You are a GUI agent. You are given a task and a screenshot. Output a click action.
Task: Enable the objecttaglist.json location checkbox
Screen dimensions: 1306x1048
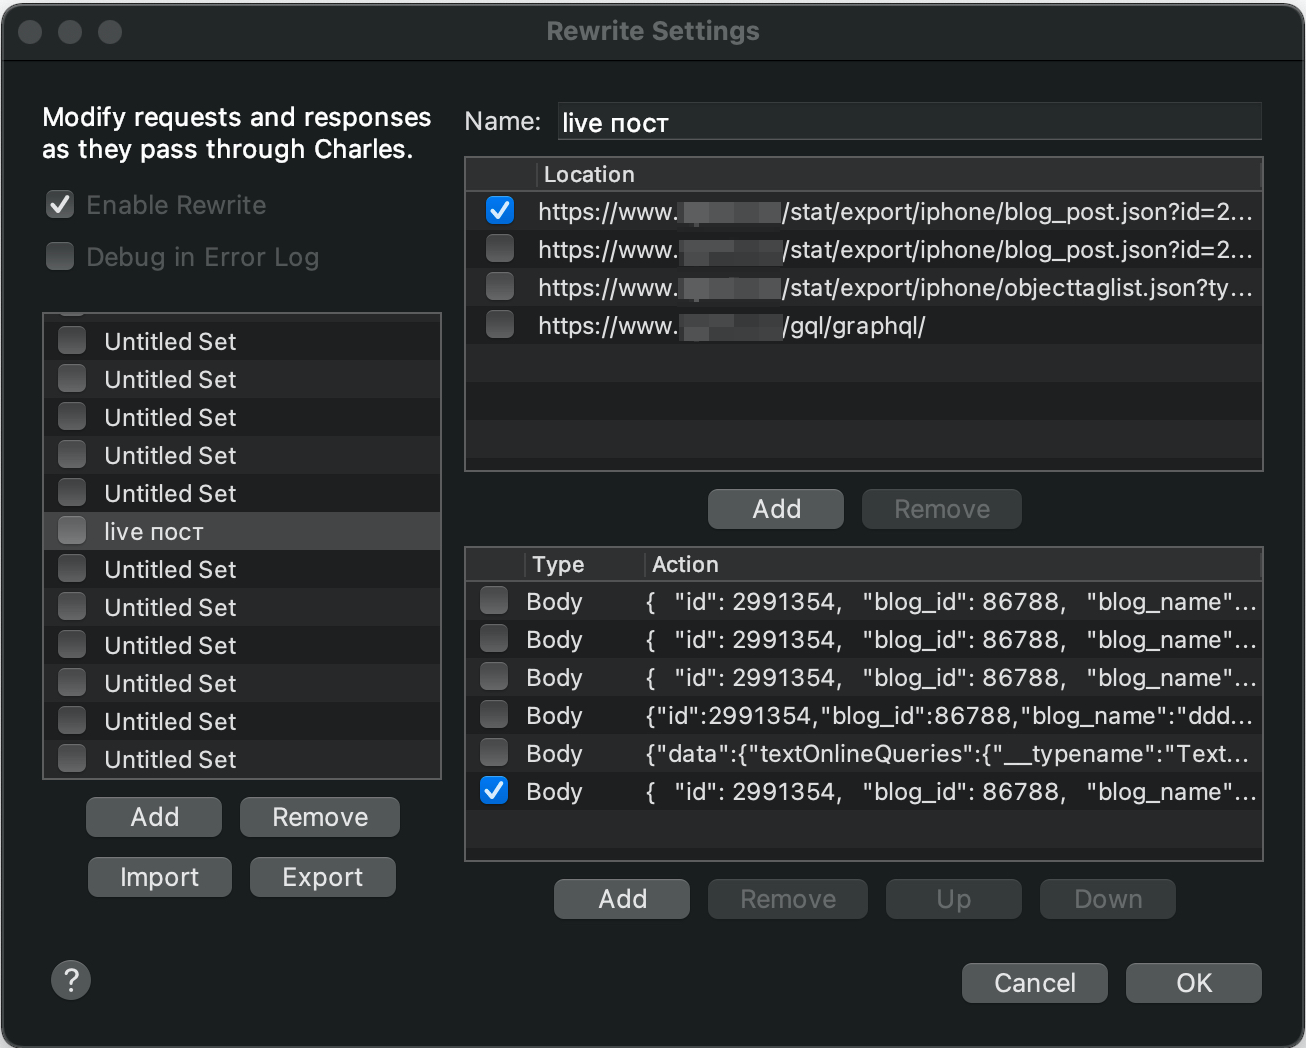point(500,286)
